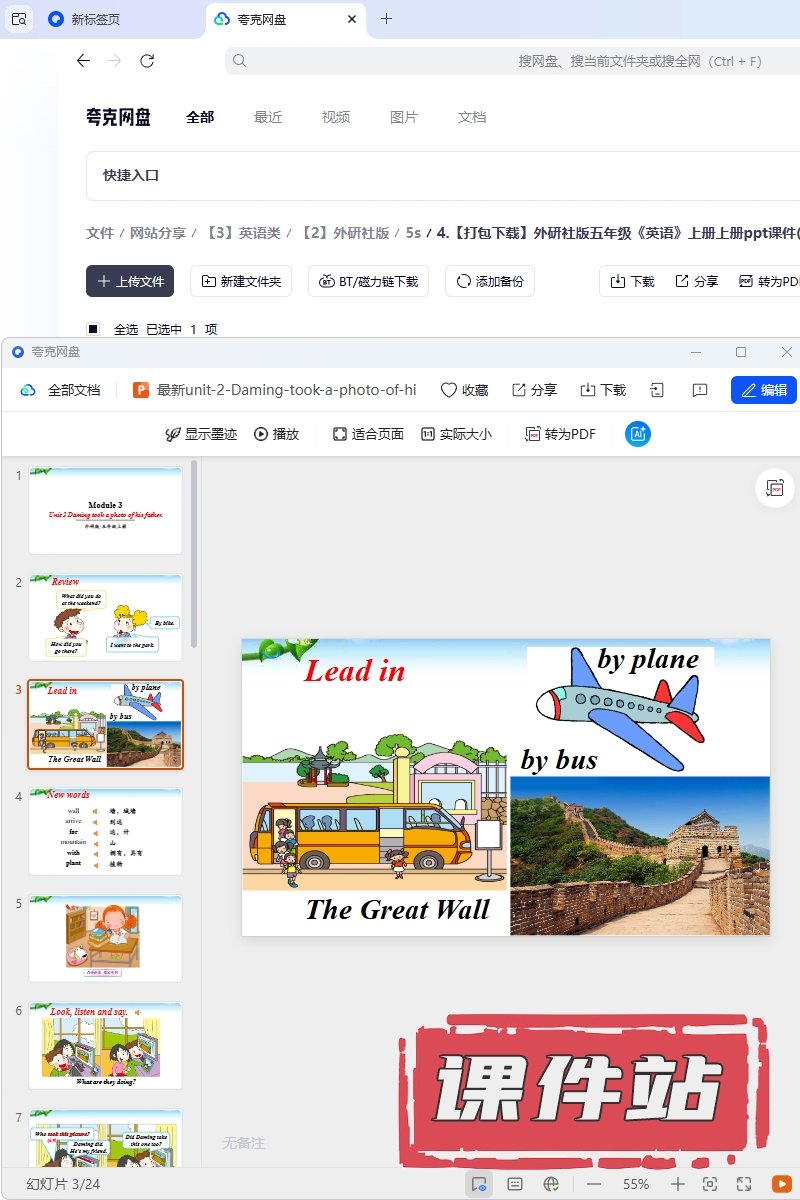
Task: Click the 上传文件 upload button
Action: (130, 281)
